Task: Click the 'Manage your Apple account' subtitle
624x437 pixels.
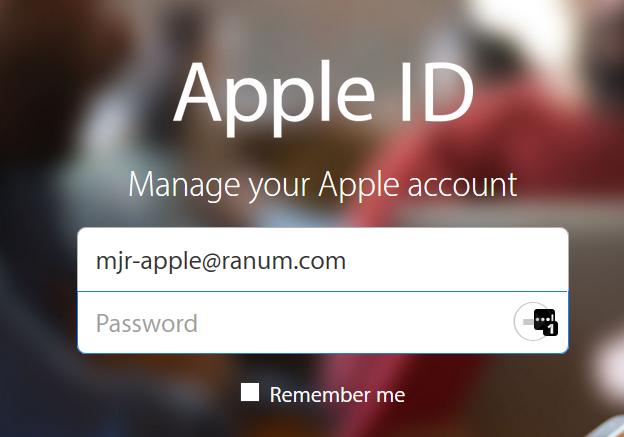Action: (323, 185)
